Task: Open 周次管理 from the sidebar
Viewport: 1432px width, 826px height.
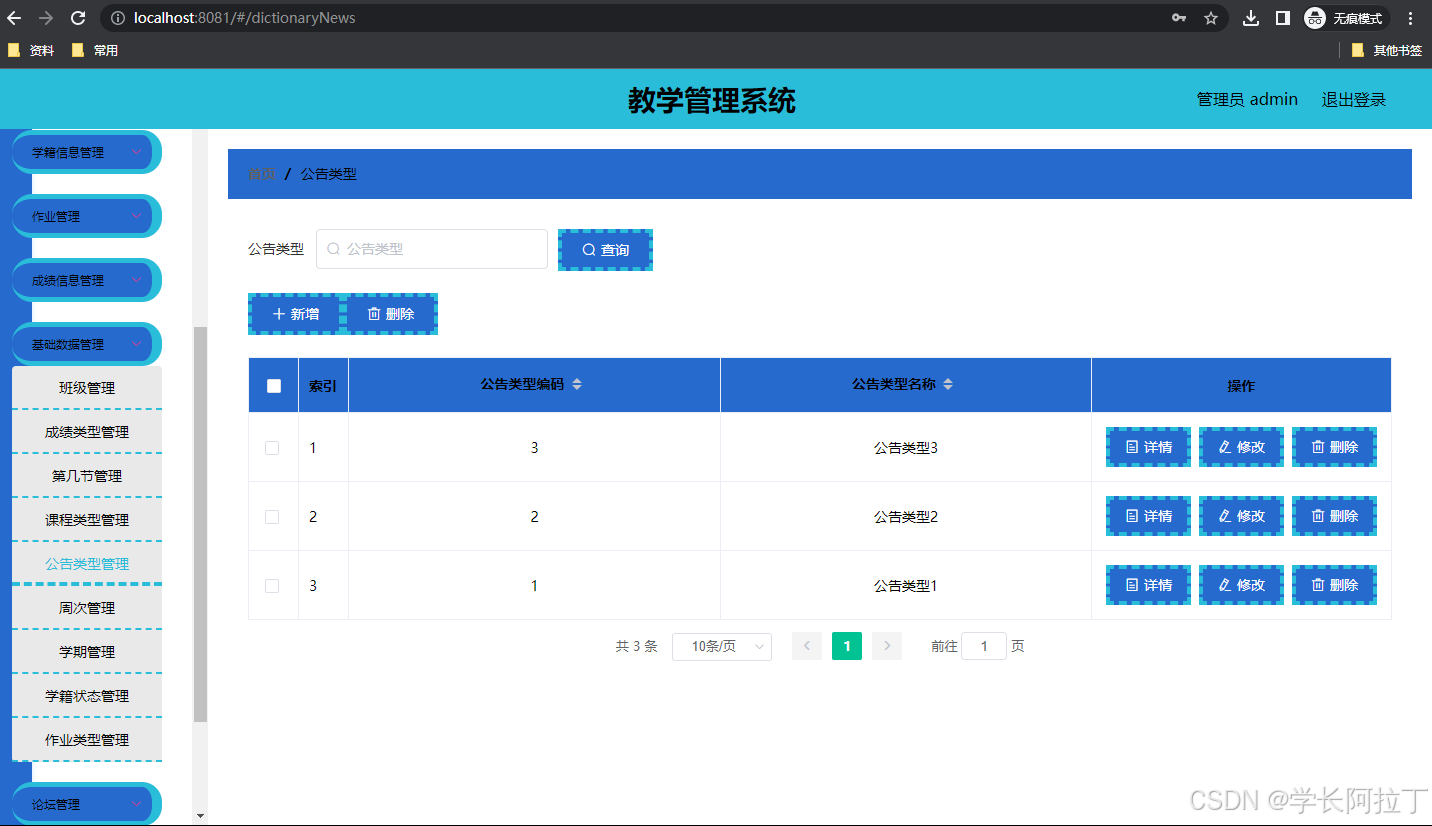Action: tap(86, 607)
